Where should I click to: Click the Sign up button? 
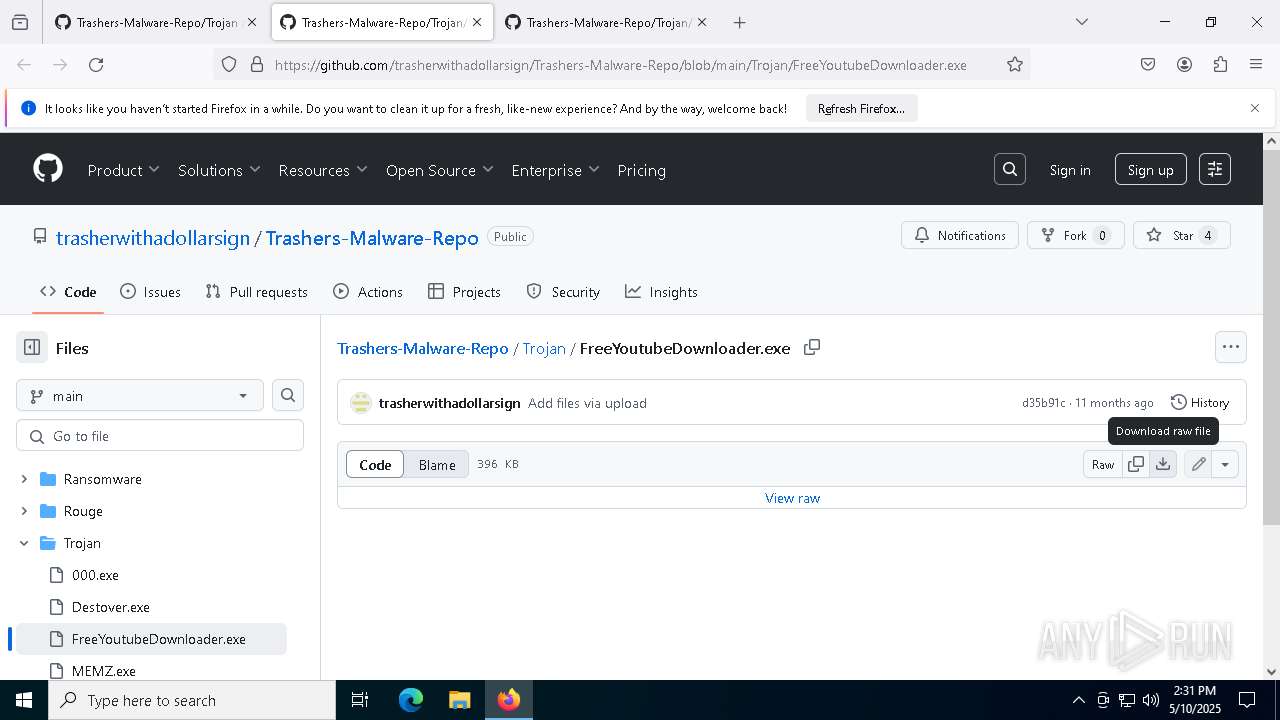[1151, 170]
